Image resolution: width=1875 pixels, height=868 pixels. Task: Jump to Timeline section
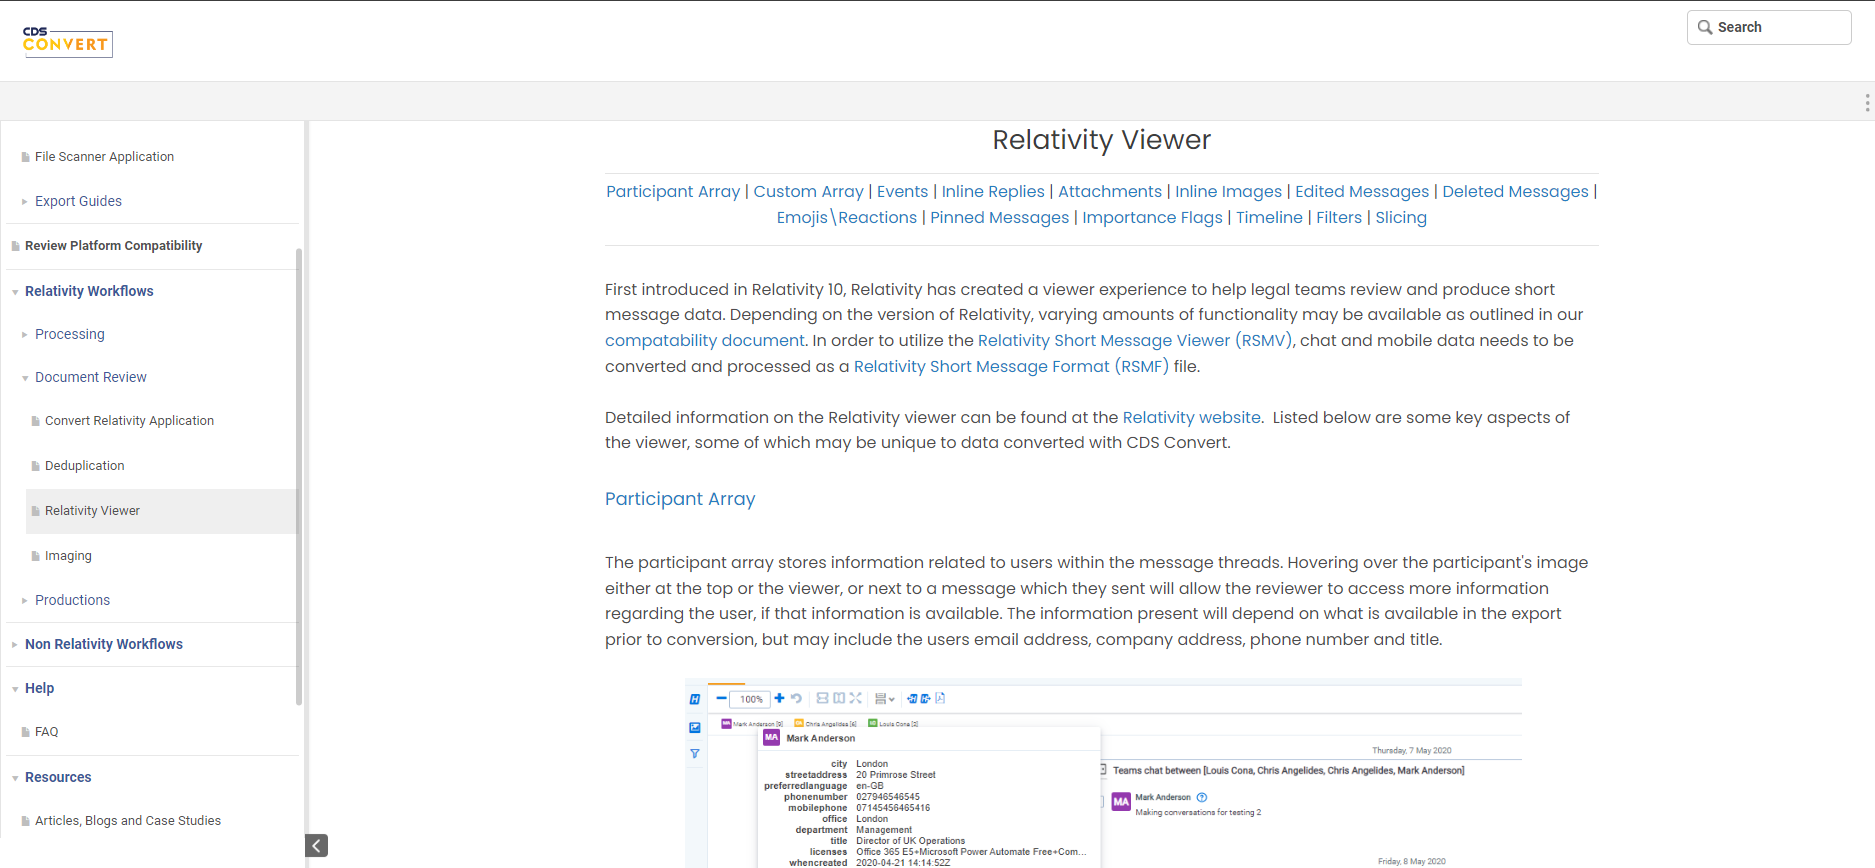(x=1269, y=217)
